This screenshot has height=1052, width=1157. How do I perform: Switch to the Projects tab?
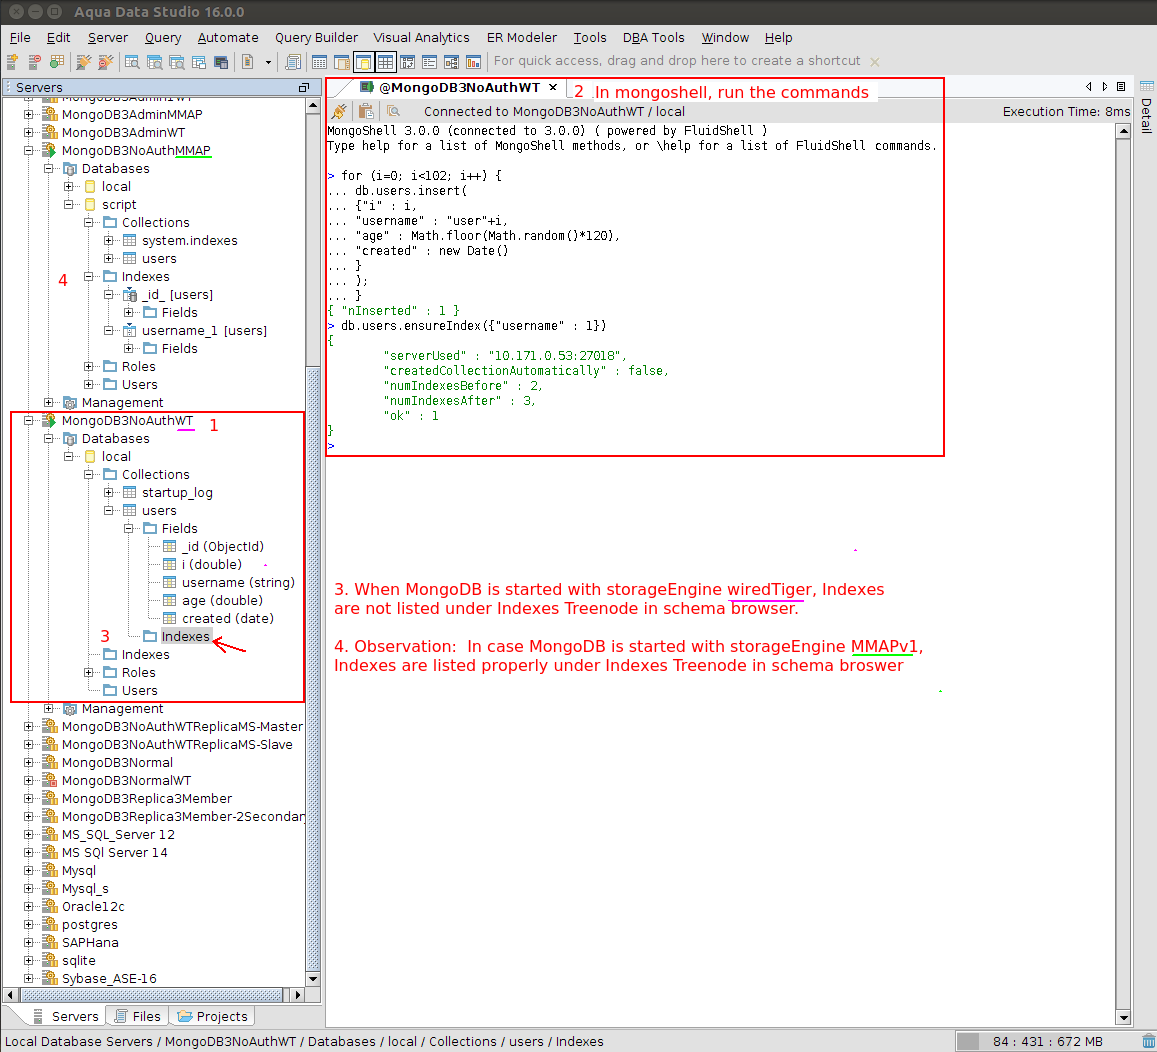tap(213, 1017)
